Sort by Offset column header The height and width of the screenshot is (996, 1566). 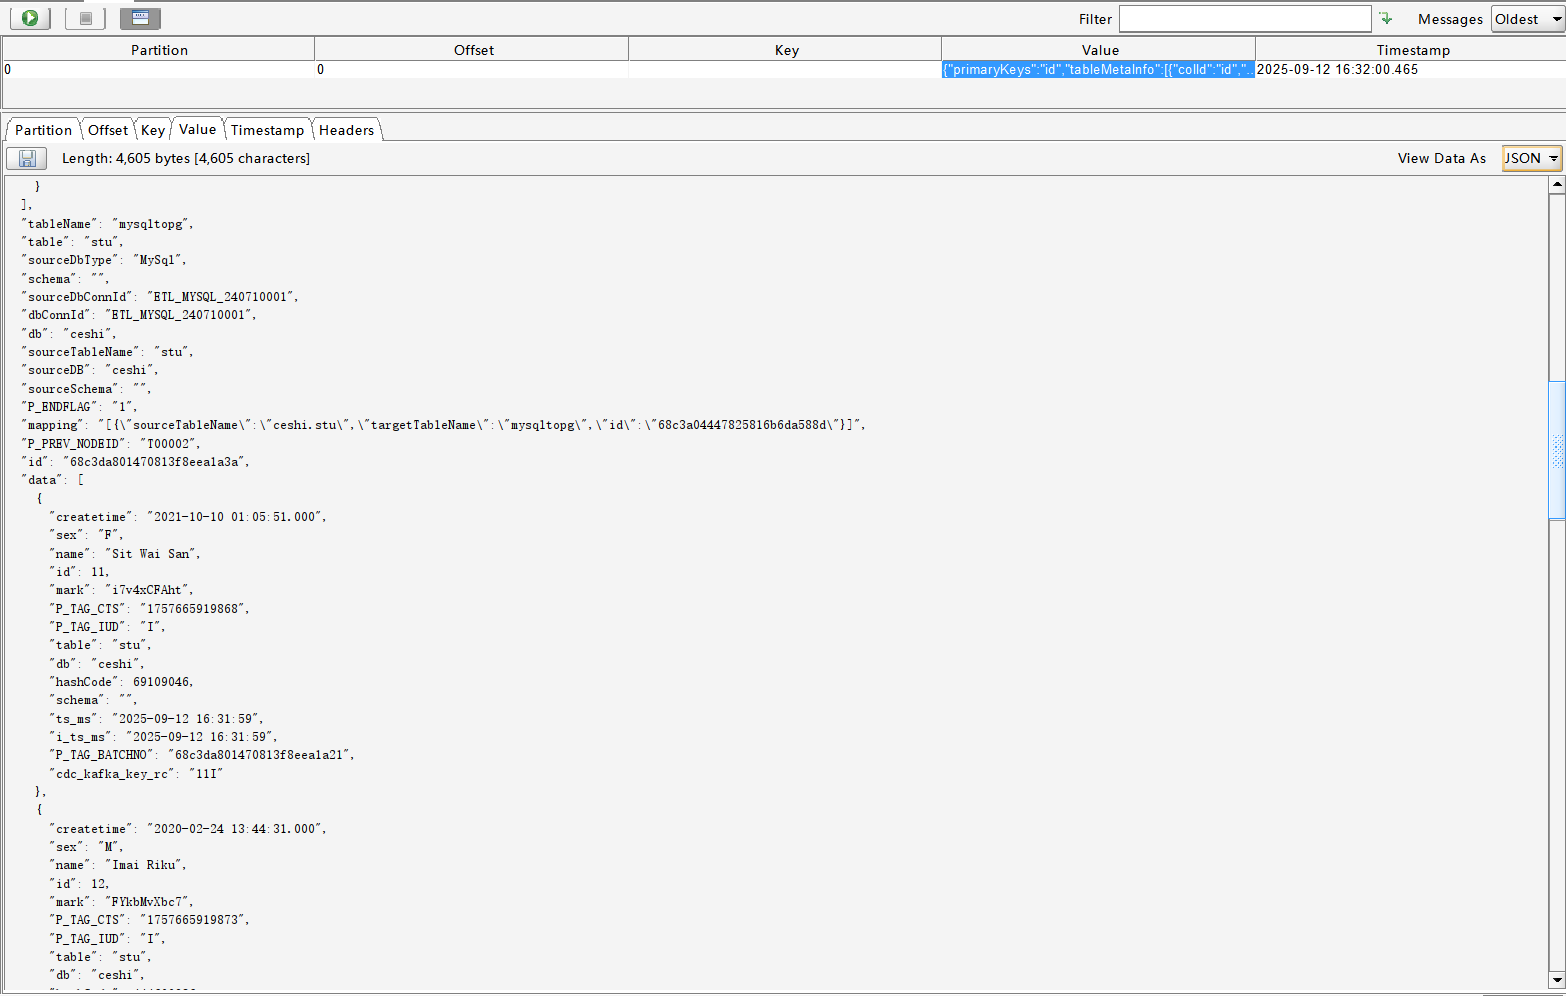pos(473,50)
